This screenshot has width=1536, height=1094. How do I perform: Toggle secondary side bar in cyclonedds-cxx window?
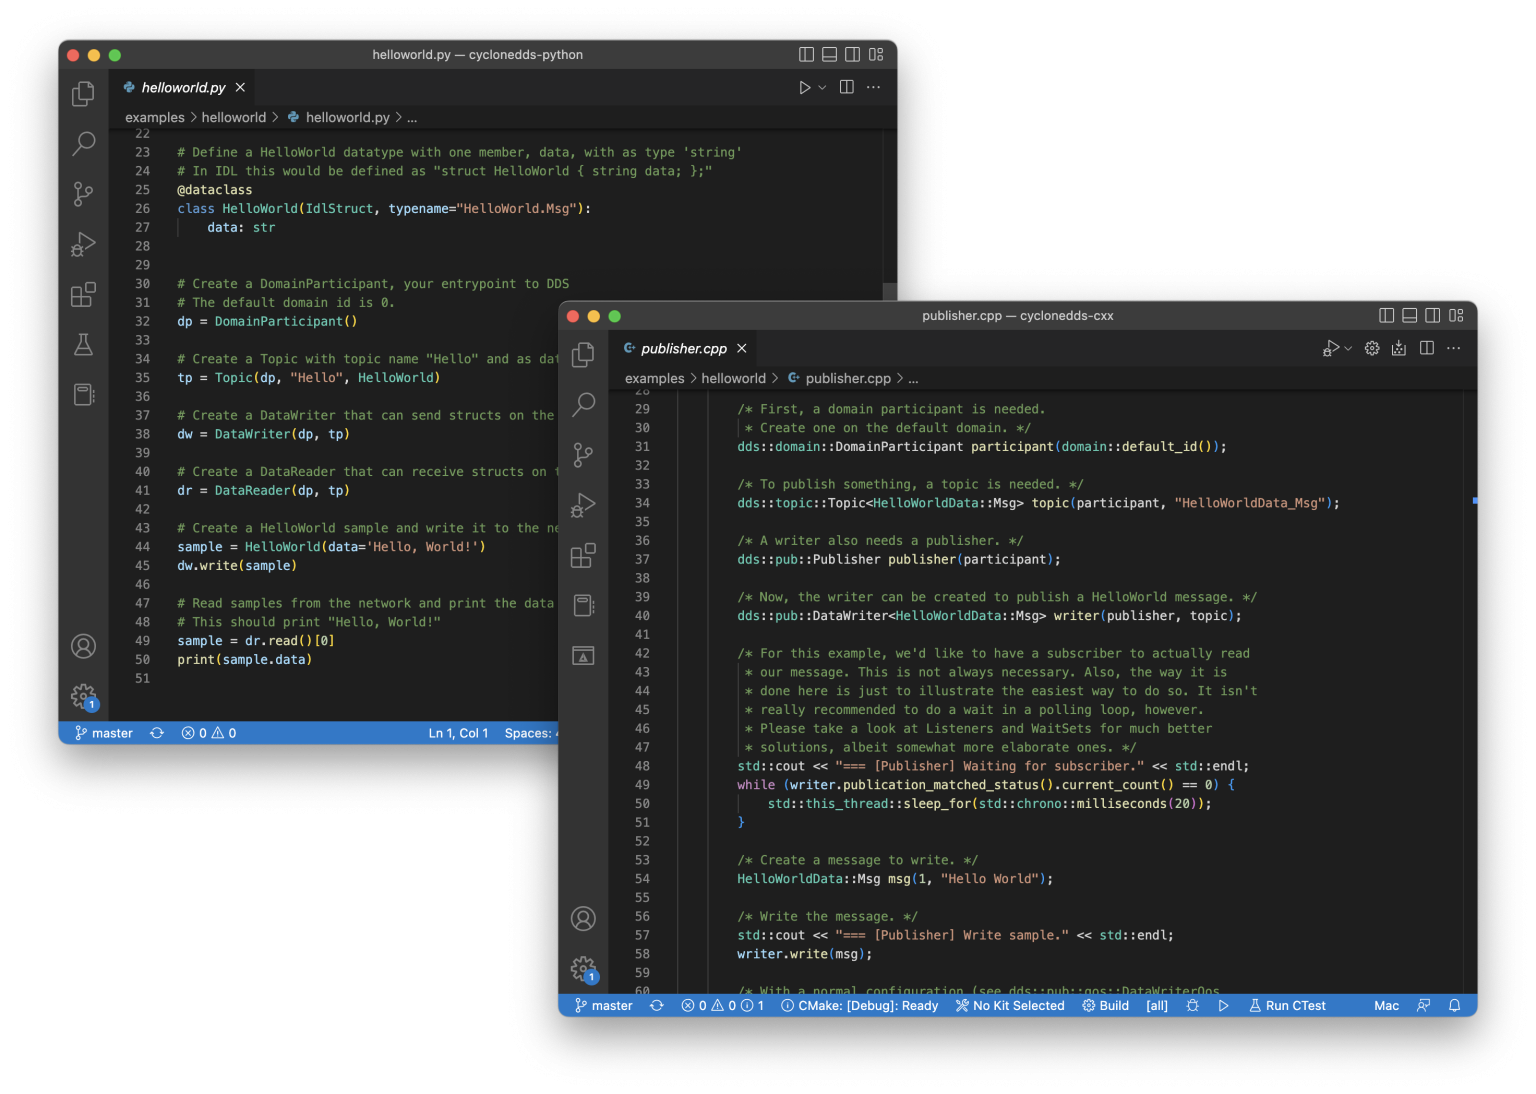[x=1432, y=316]
